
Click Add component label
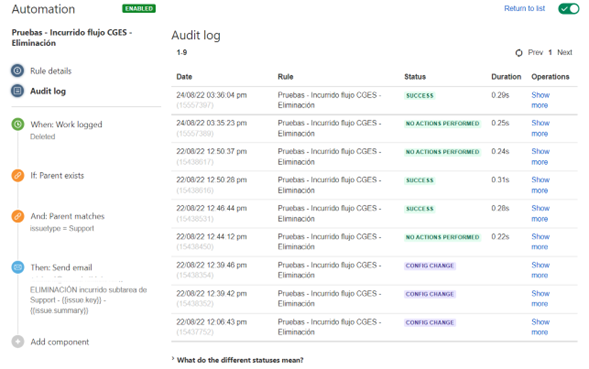[60, 342]
